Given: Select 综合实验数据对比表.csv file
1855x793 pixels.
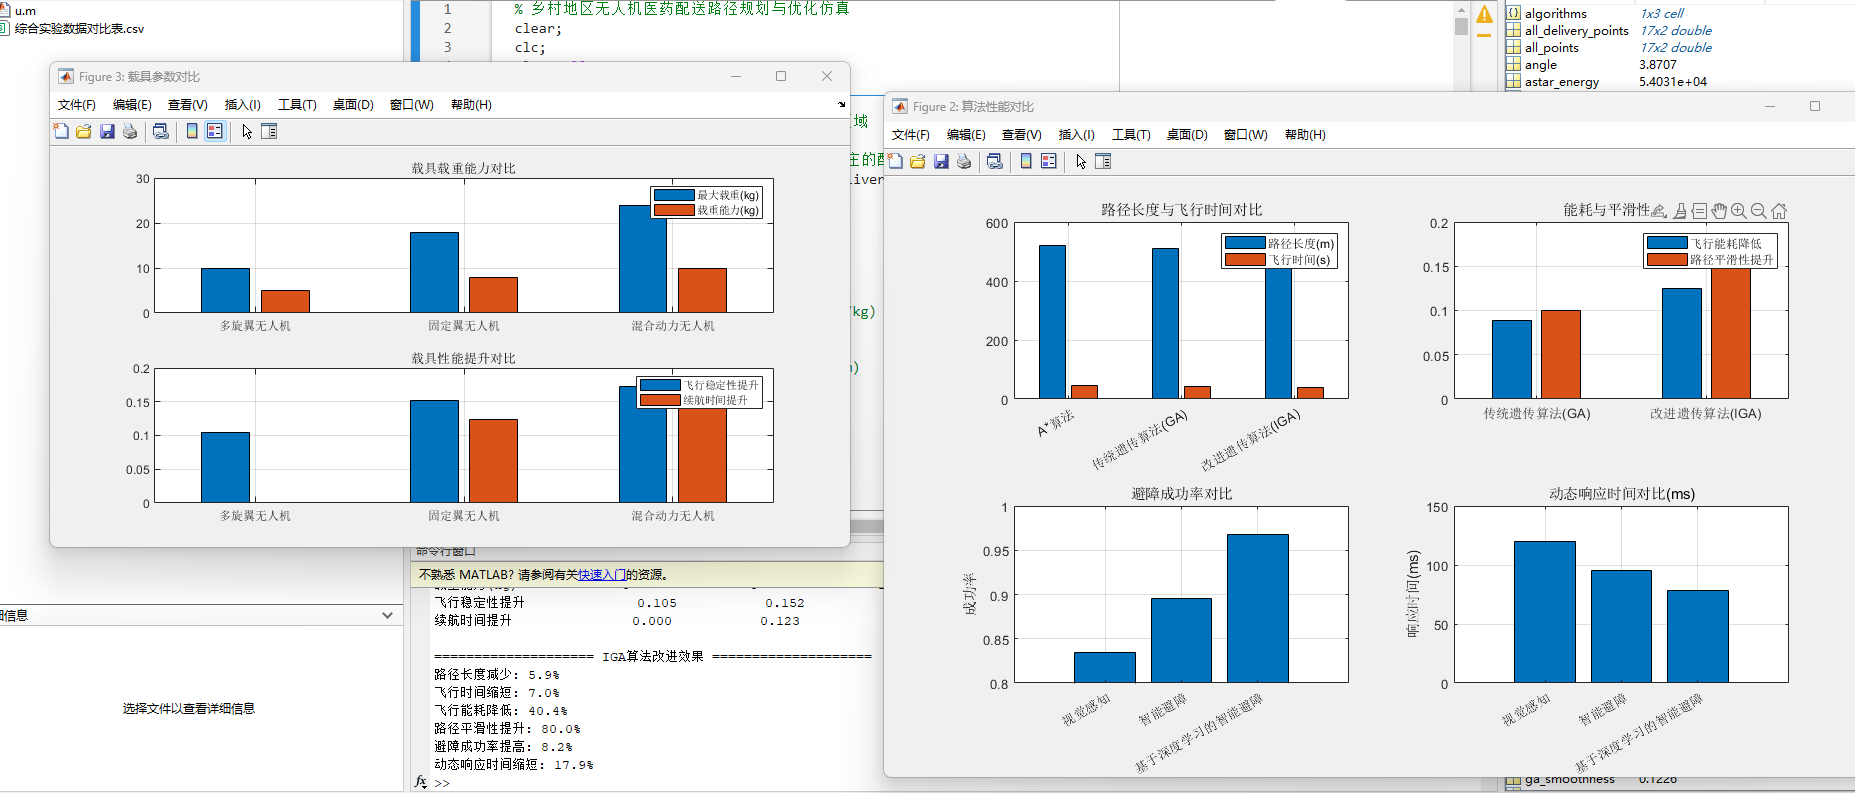Looking at the screenshot, I should tap(79, 28).
